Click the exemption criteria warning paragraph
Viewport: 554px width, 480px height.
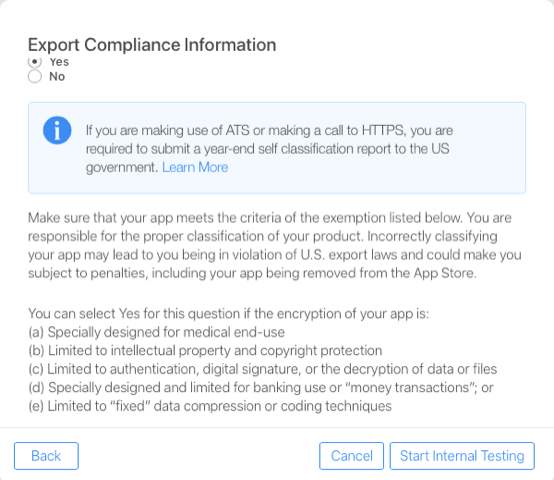coord(275,245)
